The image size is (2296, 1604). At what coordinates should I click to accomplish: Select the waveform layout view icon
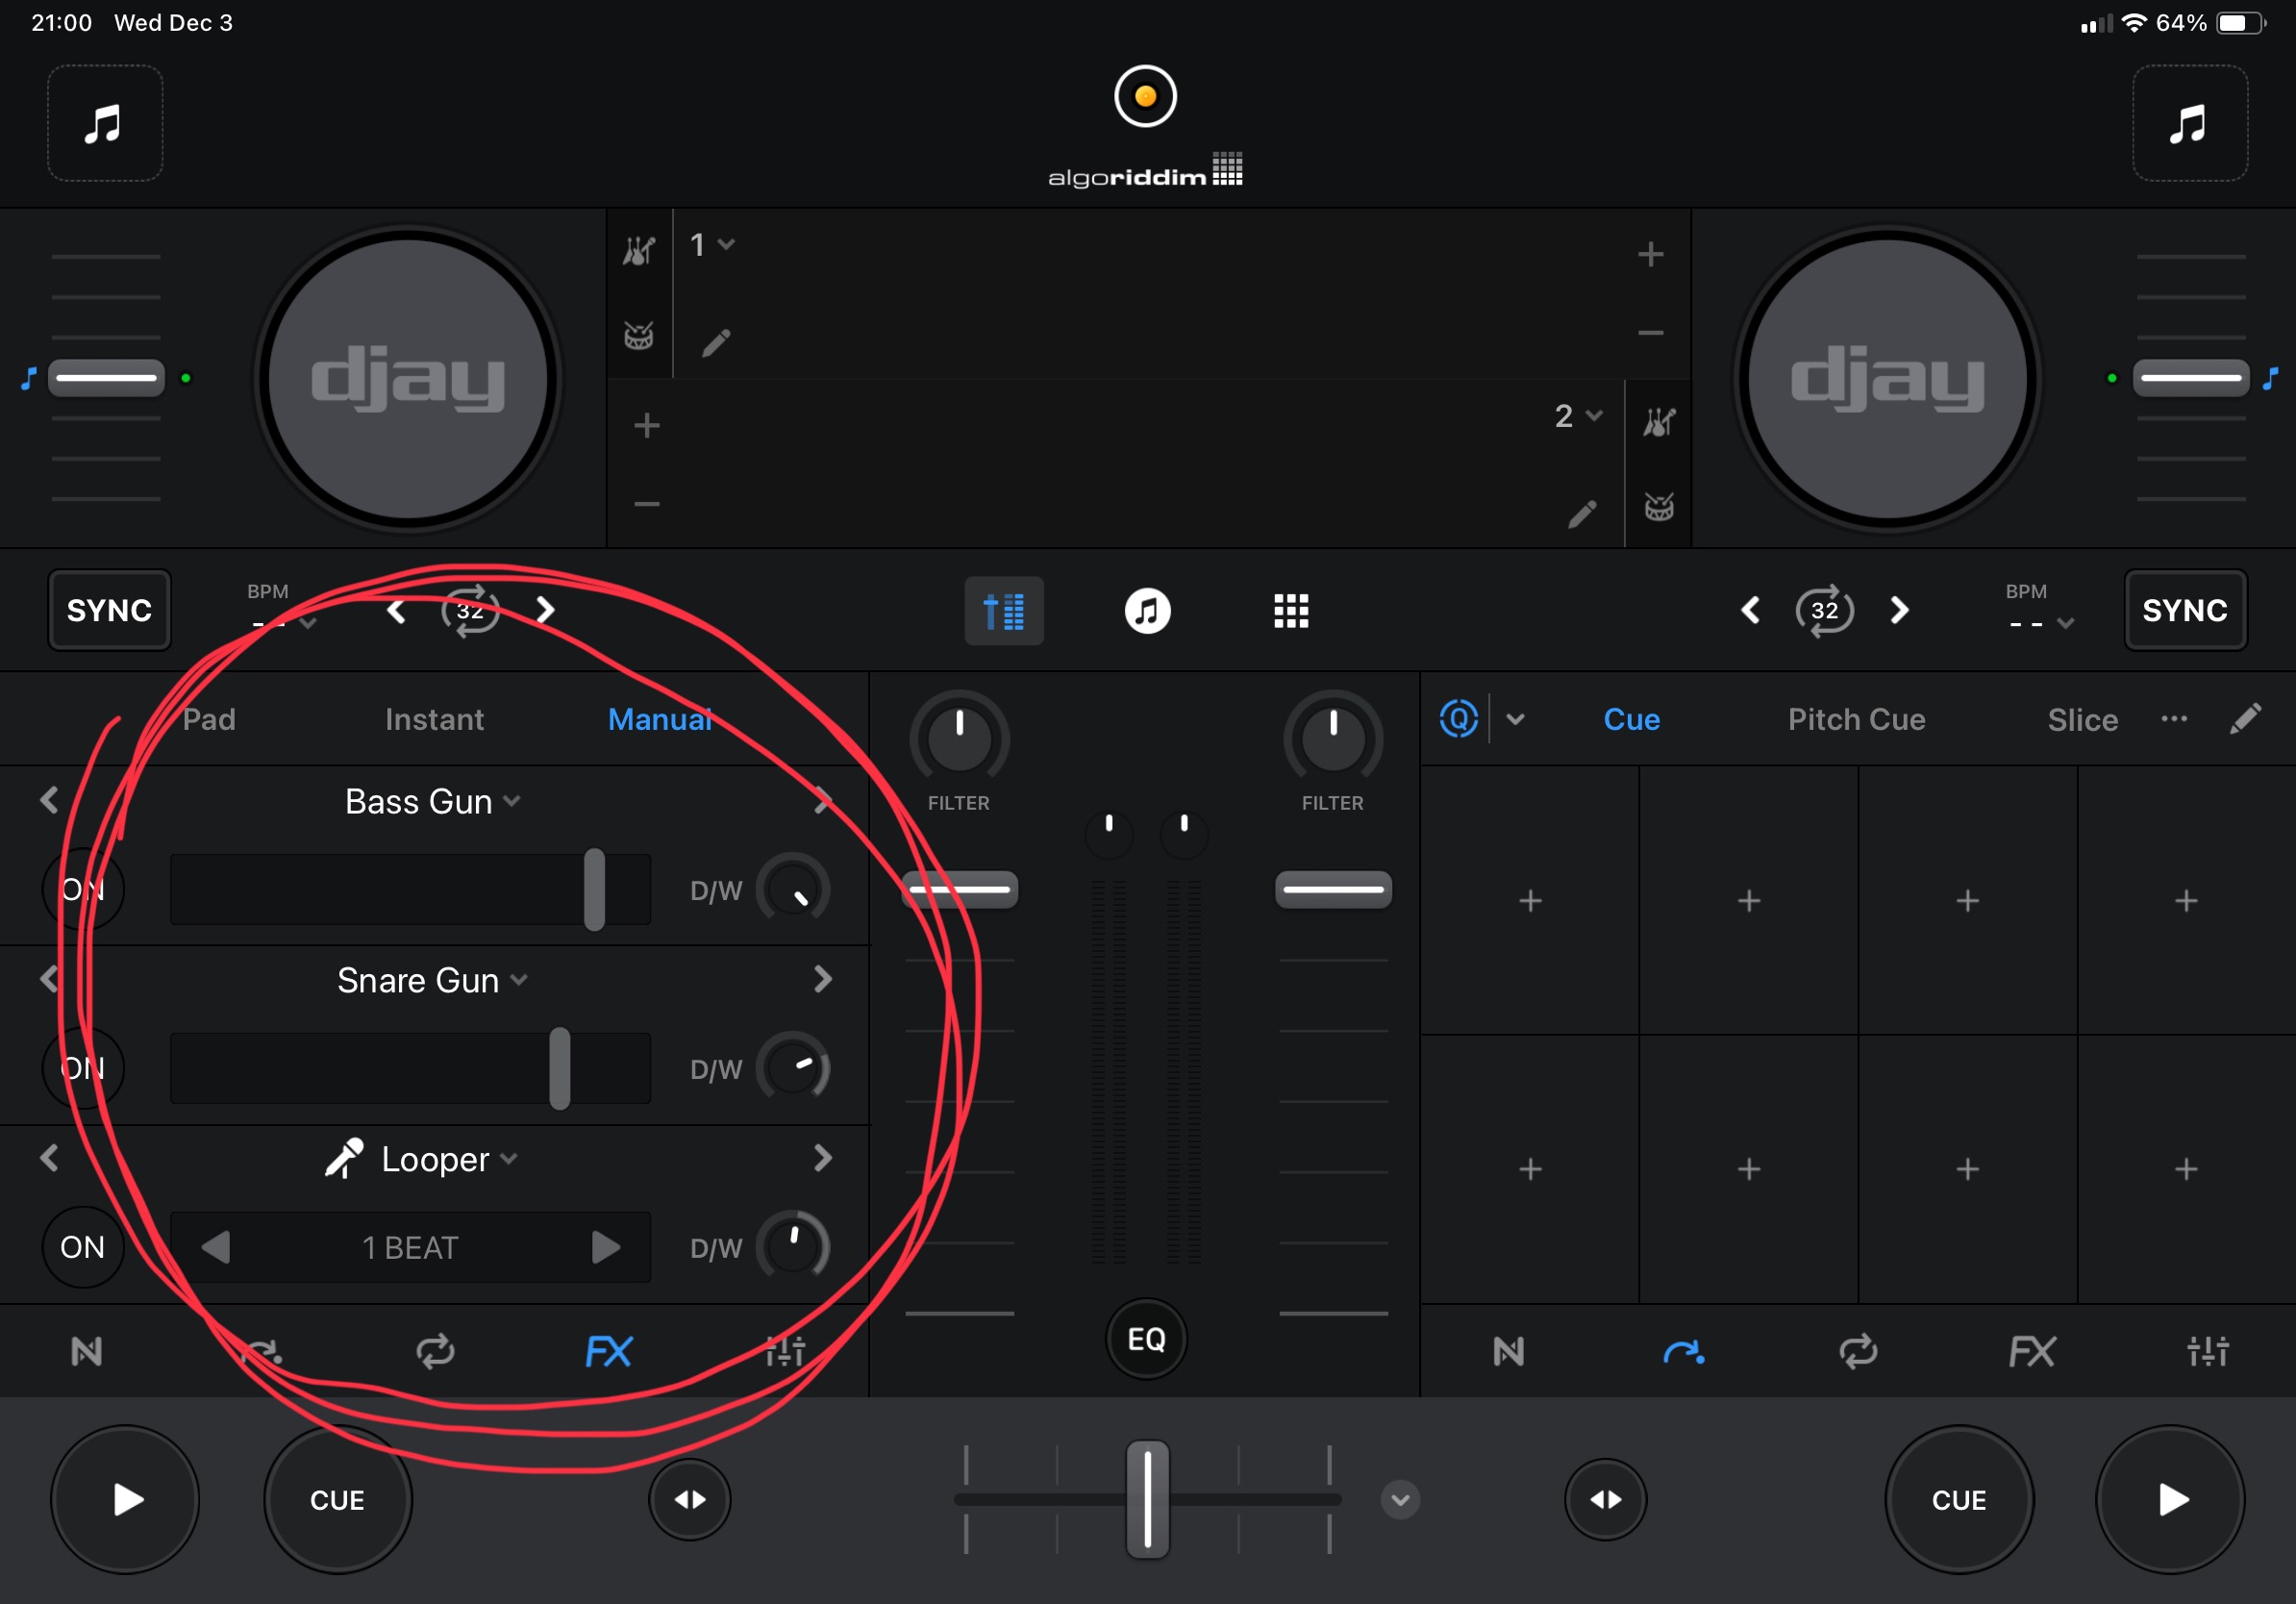click(1003, 610)
